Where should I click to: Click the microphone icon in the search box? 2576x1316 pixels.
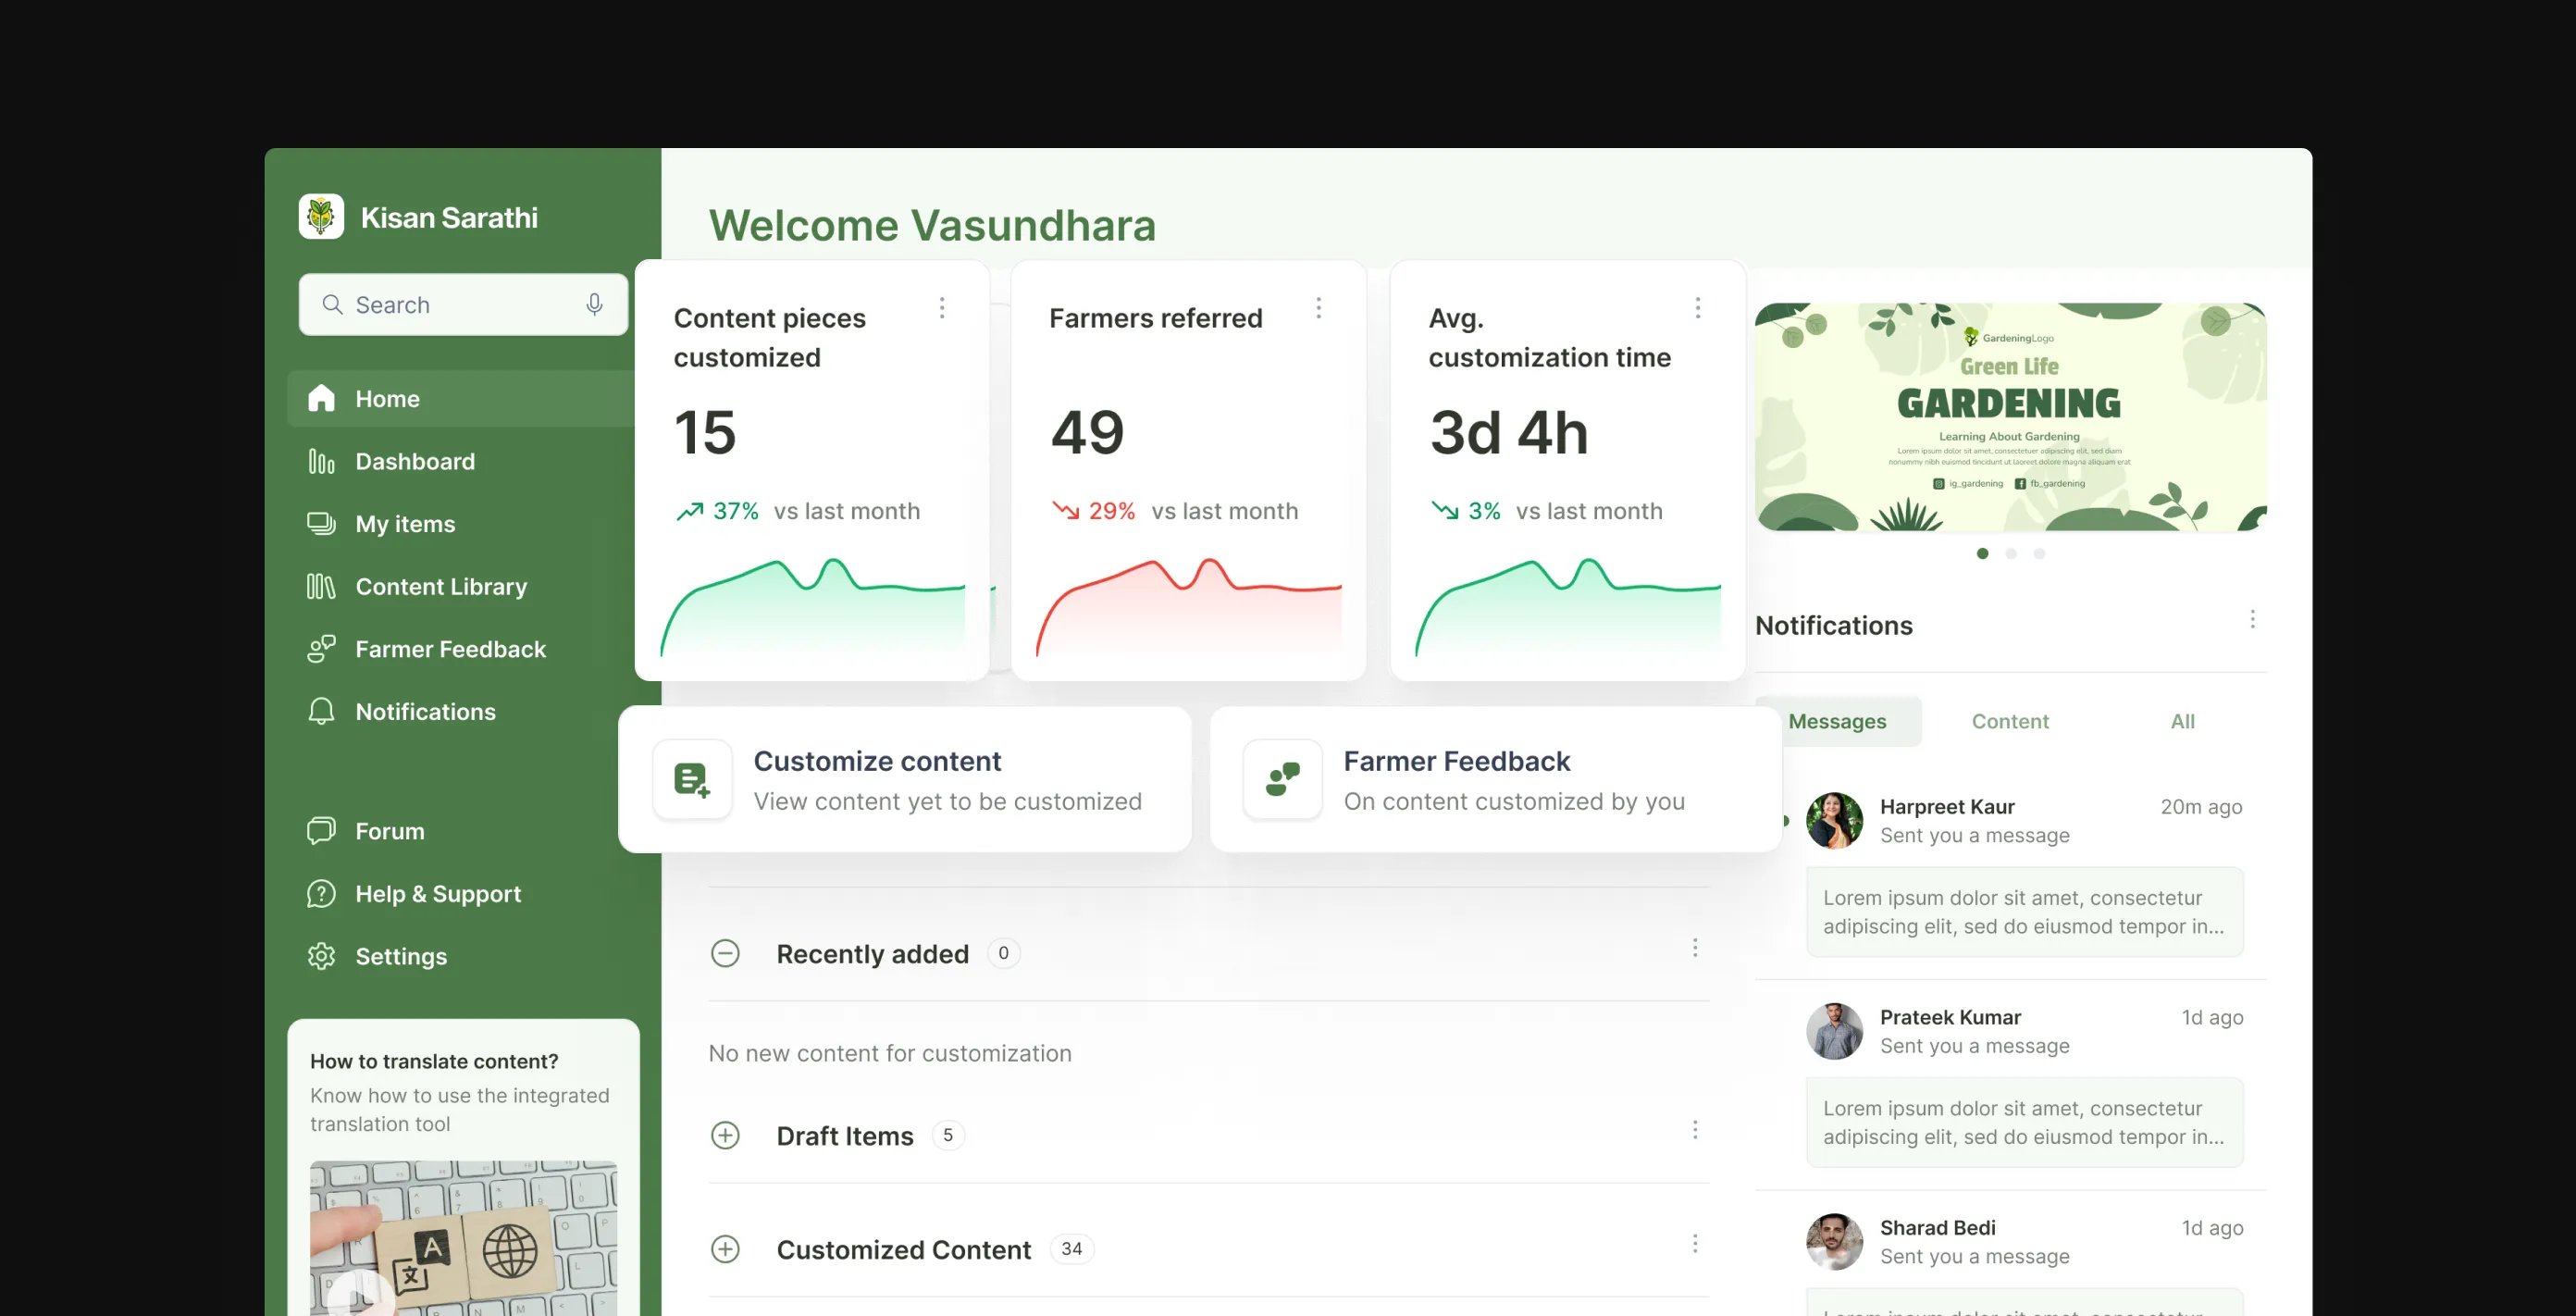[594, 304]
